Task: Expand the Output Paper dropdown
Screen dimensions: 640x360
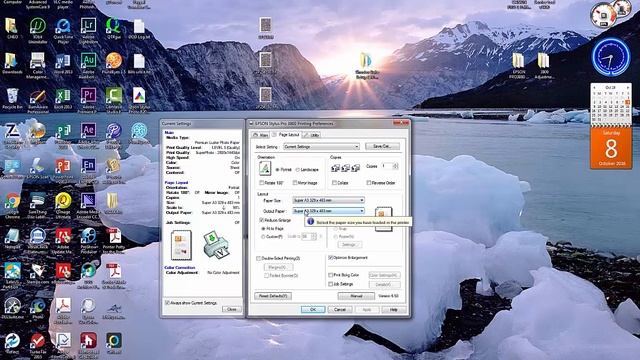Action: click(328, 211)
